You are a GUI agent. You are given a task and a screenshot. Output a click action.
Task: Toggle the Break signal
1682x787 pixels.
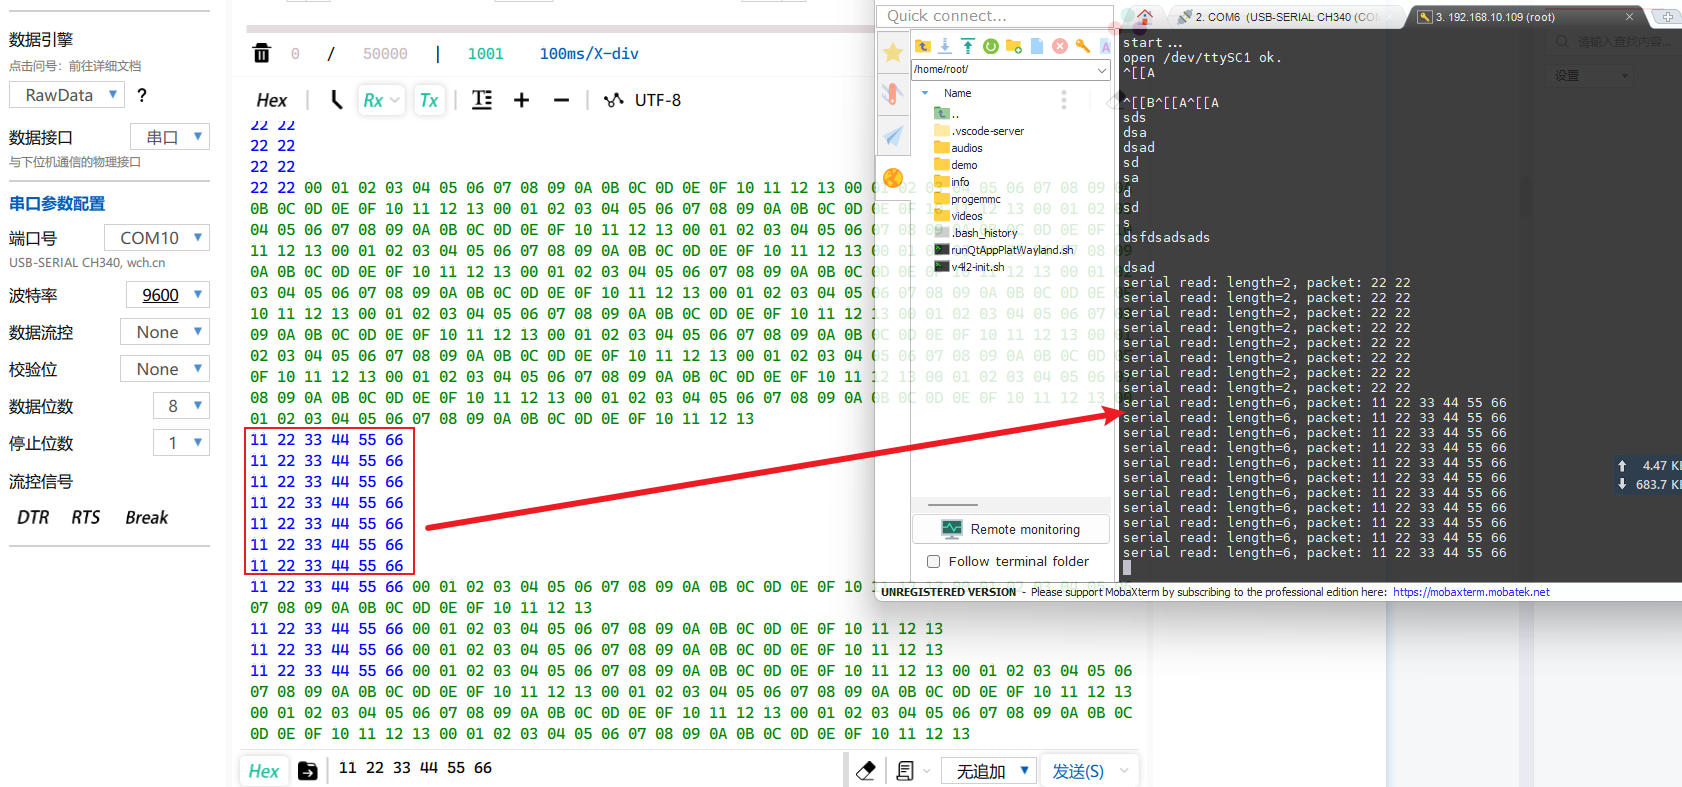point(146,517)
